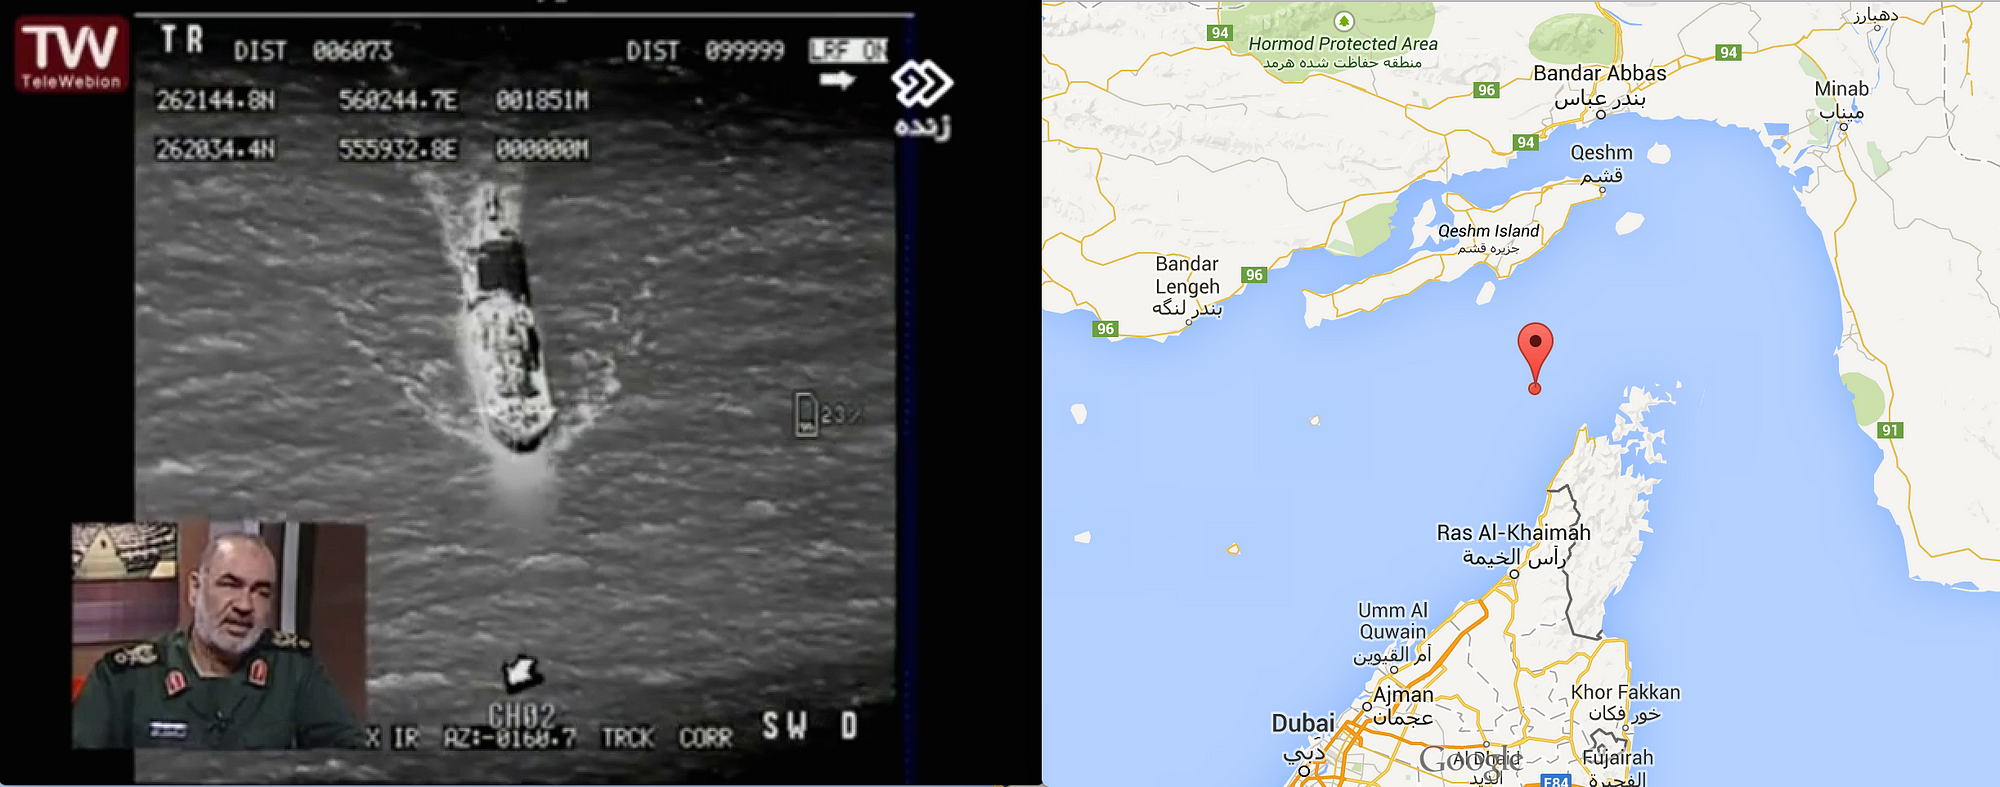Click the Bandar Abbas city dot marker

click(x=1601, y=115)
